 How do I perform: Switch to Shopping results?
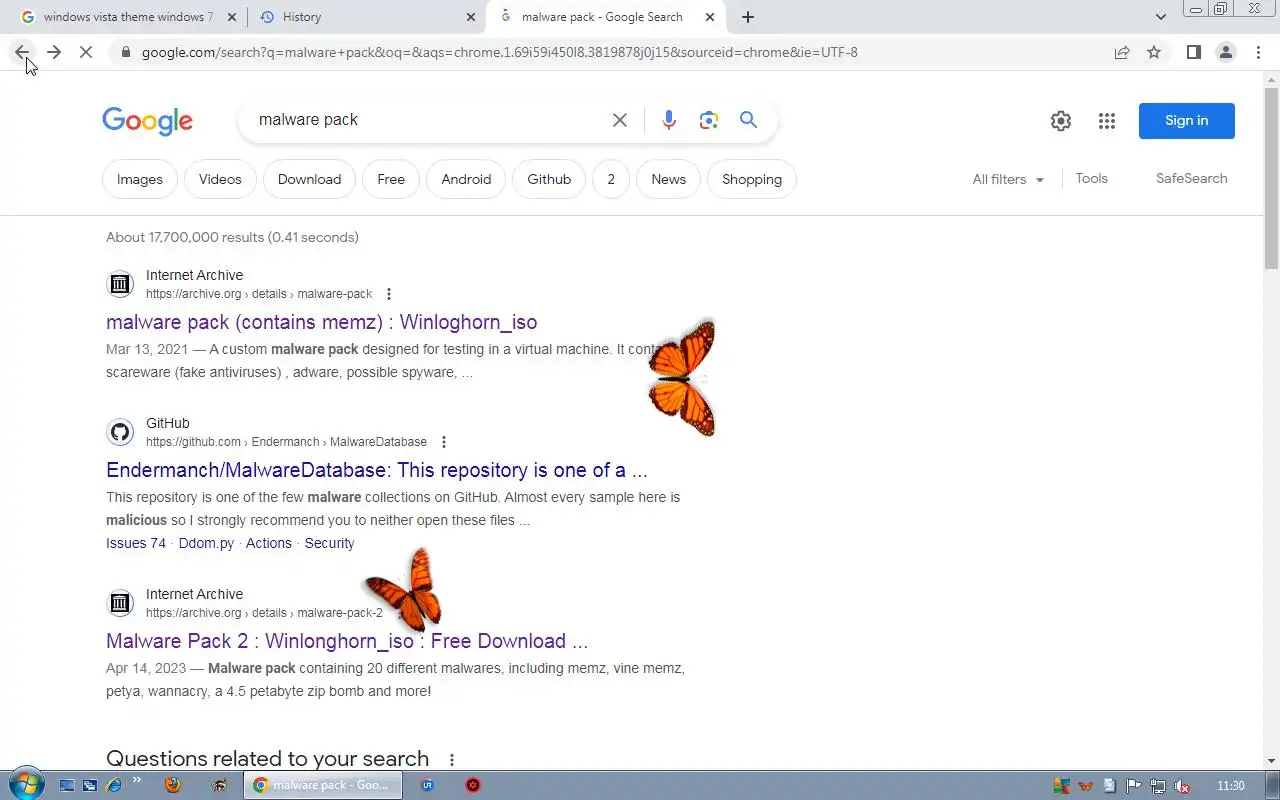[752, 179]
